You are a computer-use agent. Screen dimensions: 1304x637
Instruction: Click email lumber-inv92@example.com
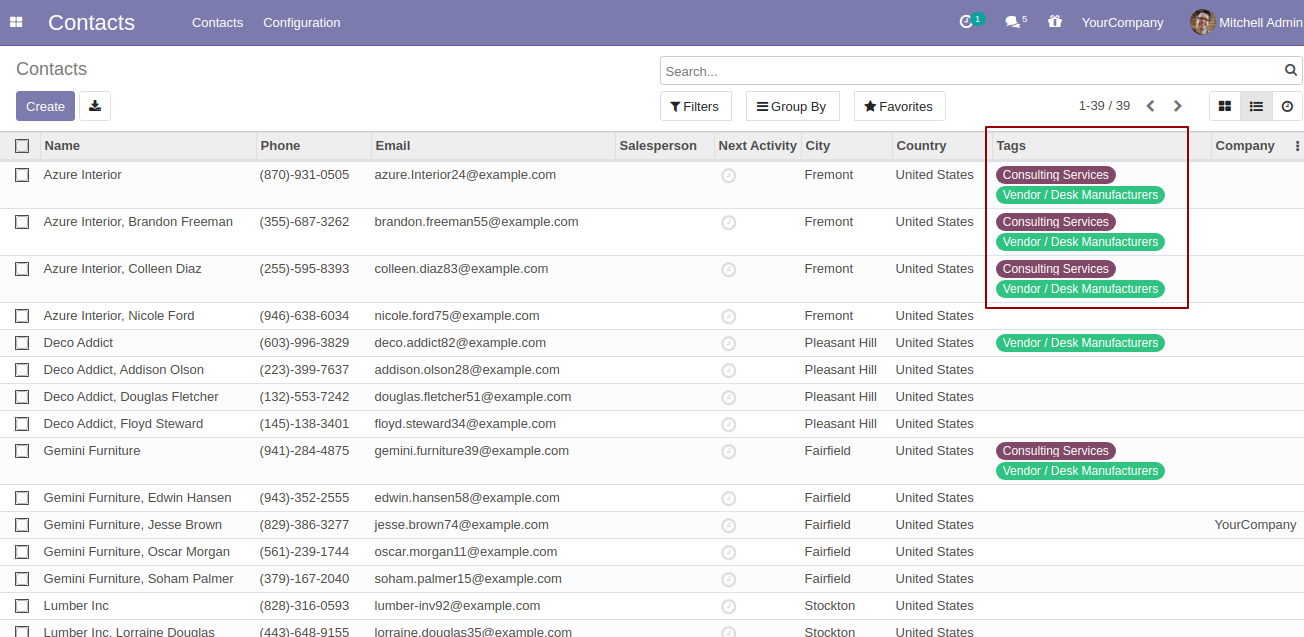click(457, 606)
